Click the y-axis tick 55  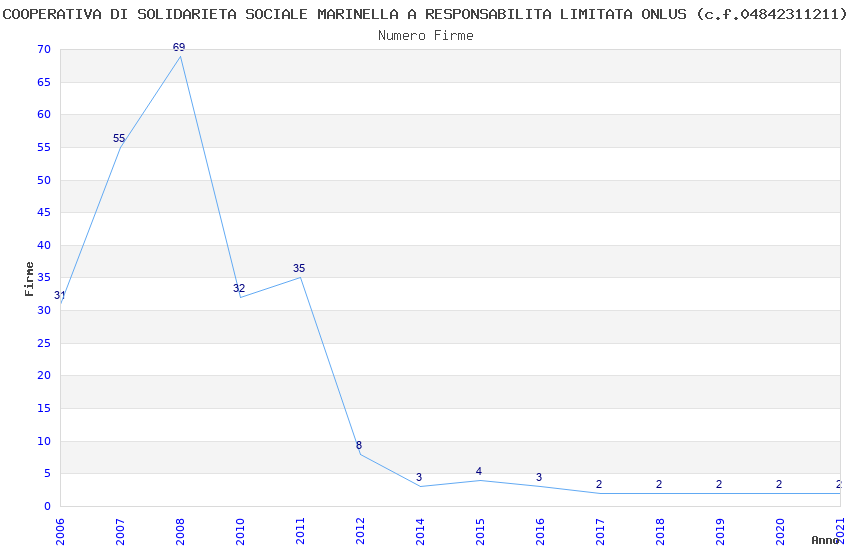[x=44, y=147]
